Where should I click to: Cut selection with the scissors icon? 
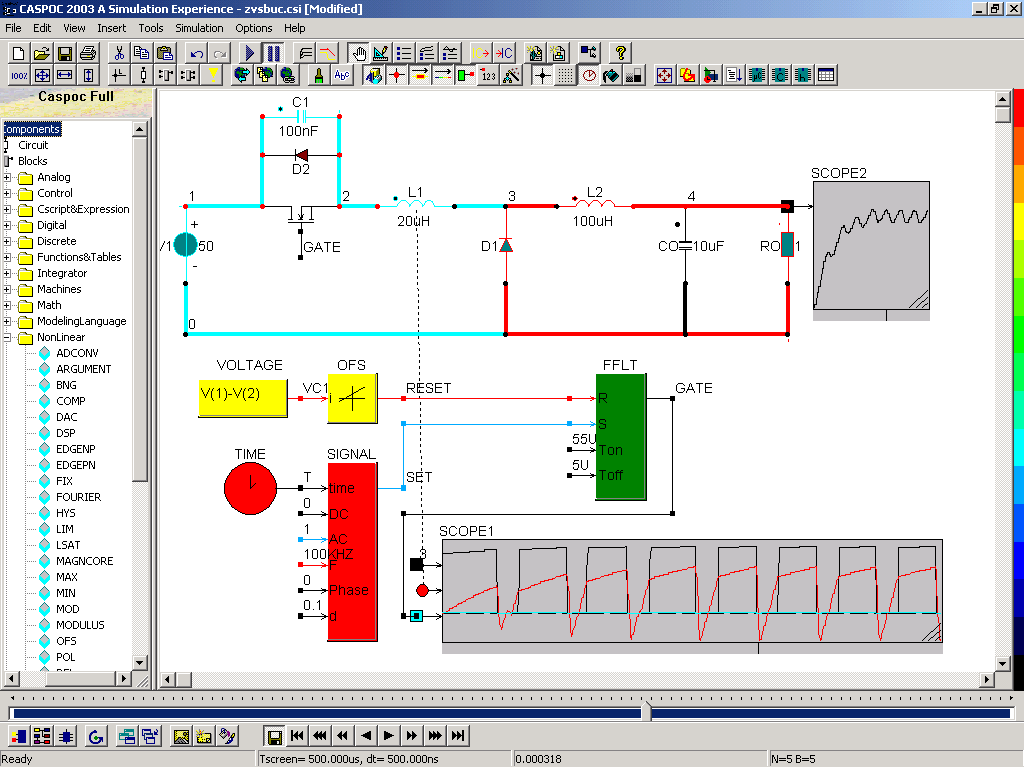point(119,53)
